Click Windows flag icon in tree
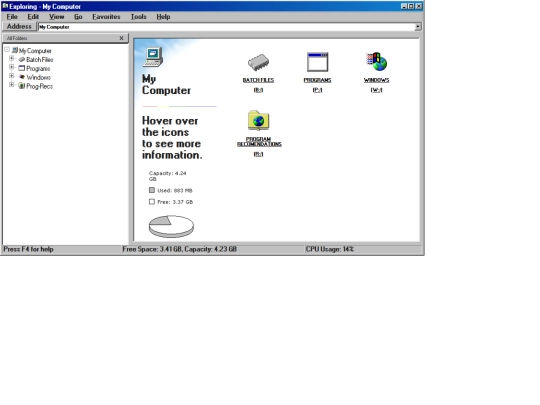 click(x=22, y=77)
